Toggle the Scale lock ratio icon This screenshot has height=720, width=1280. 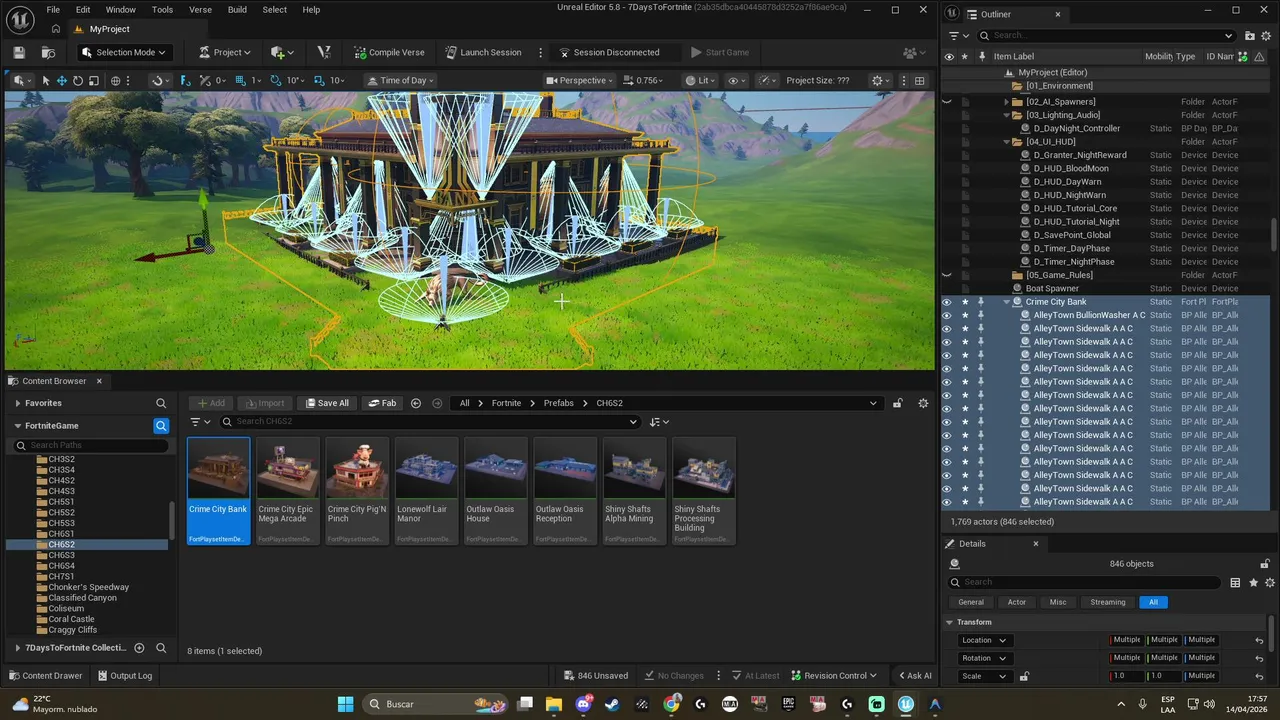[1024, 676]
